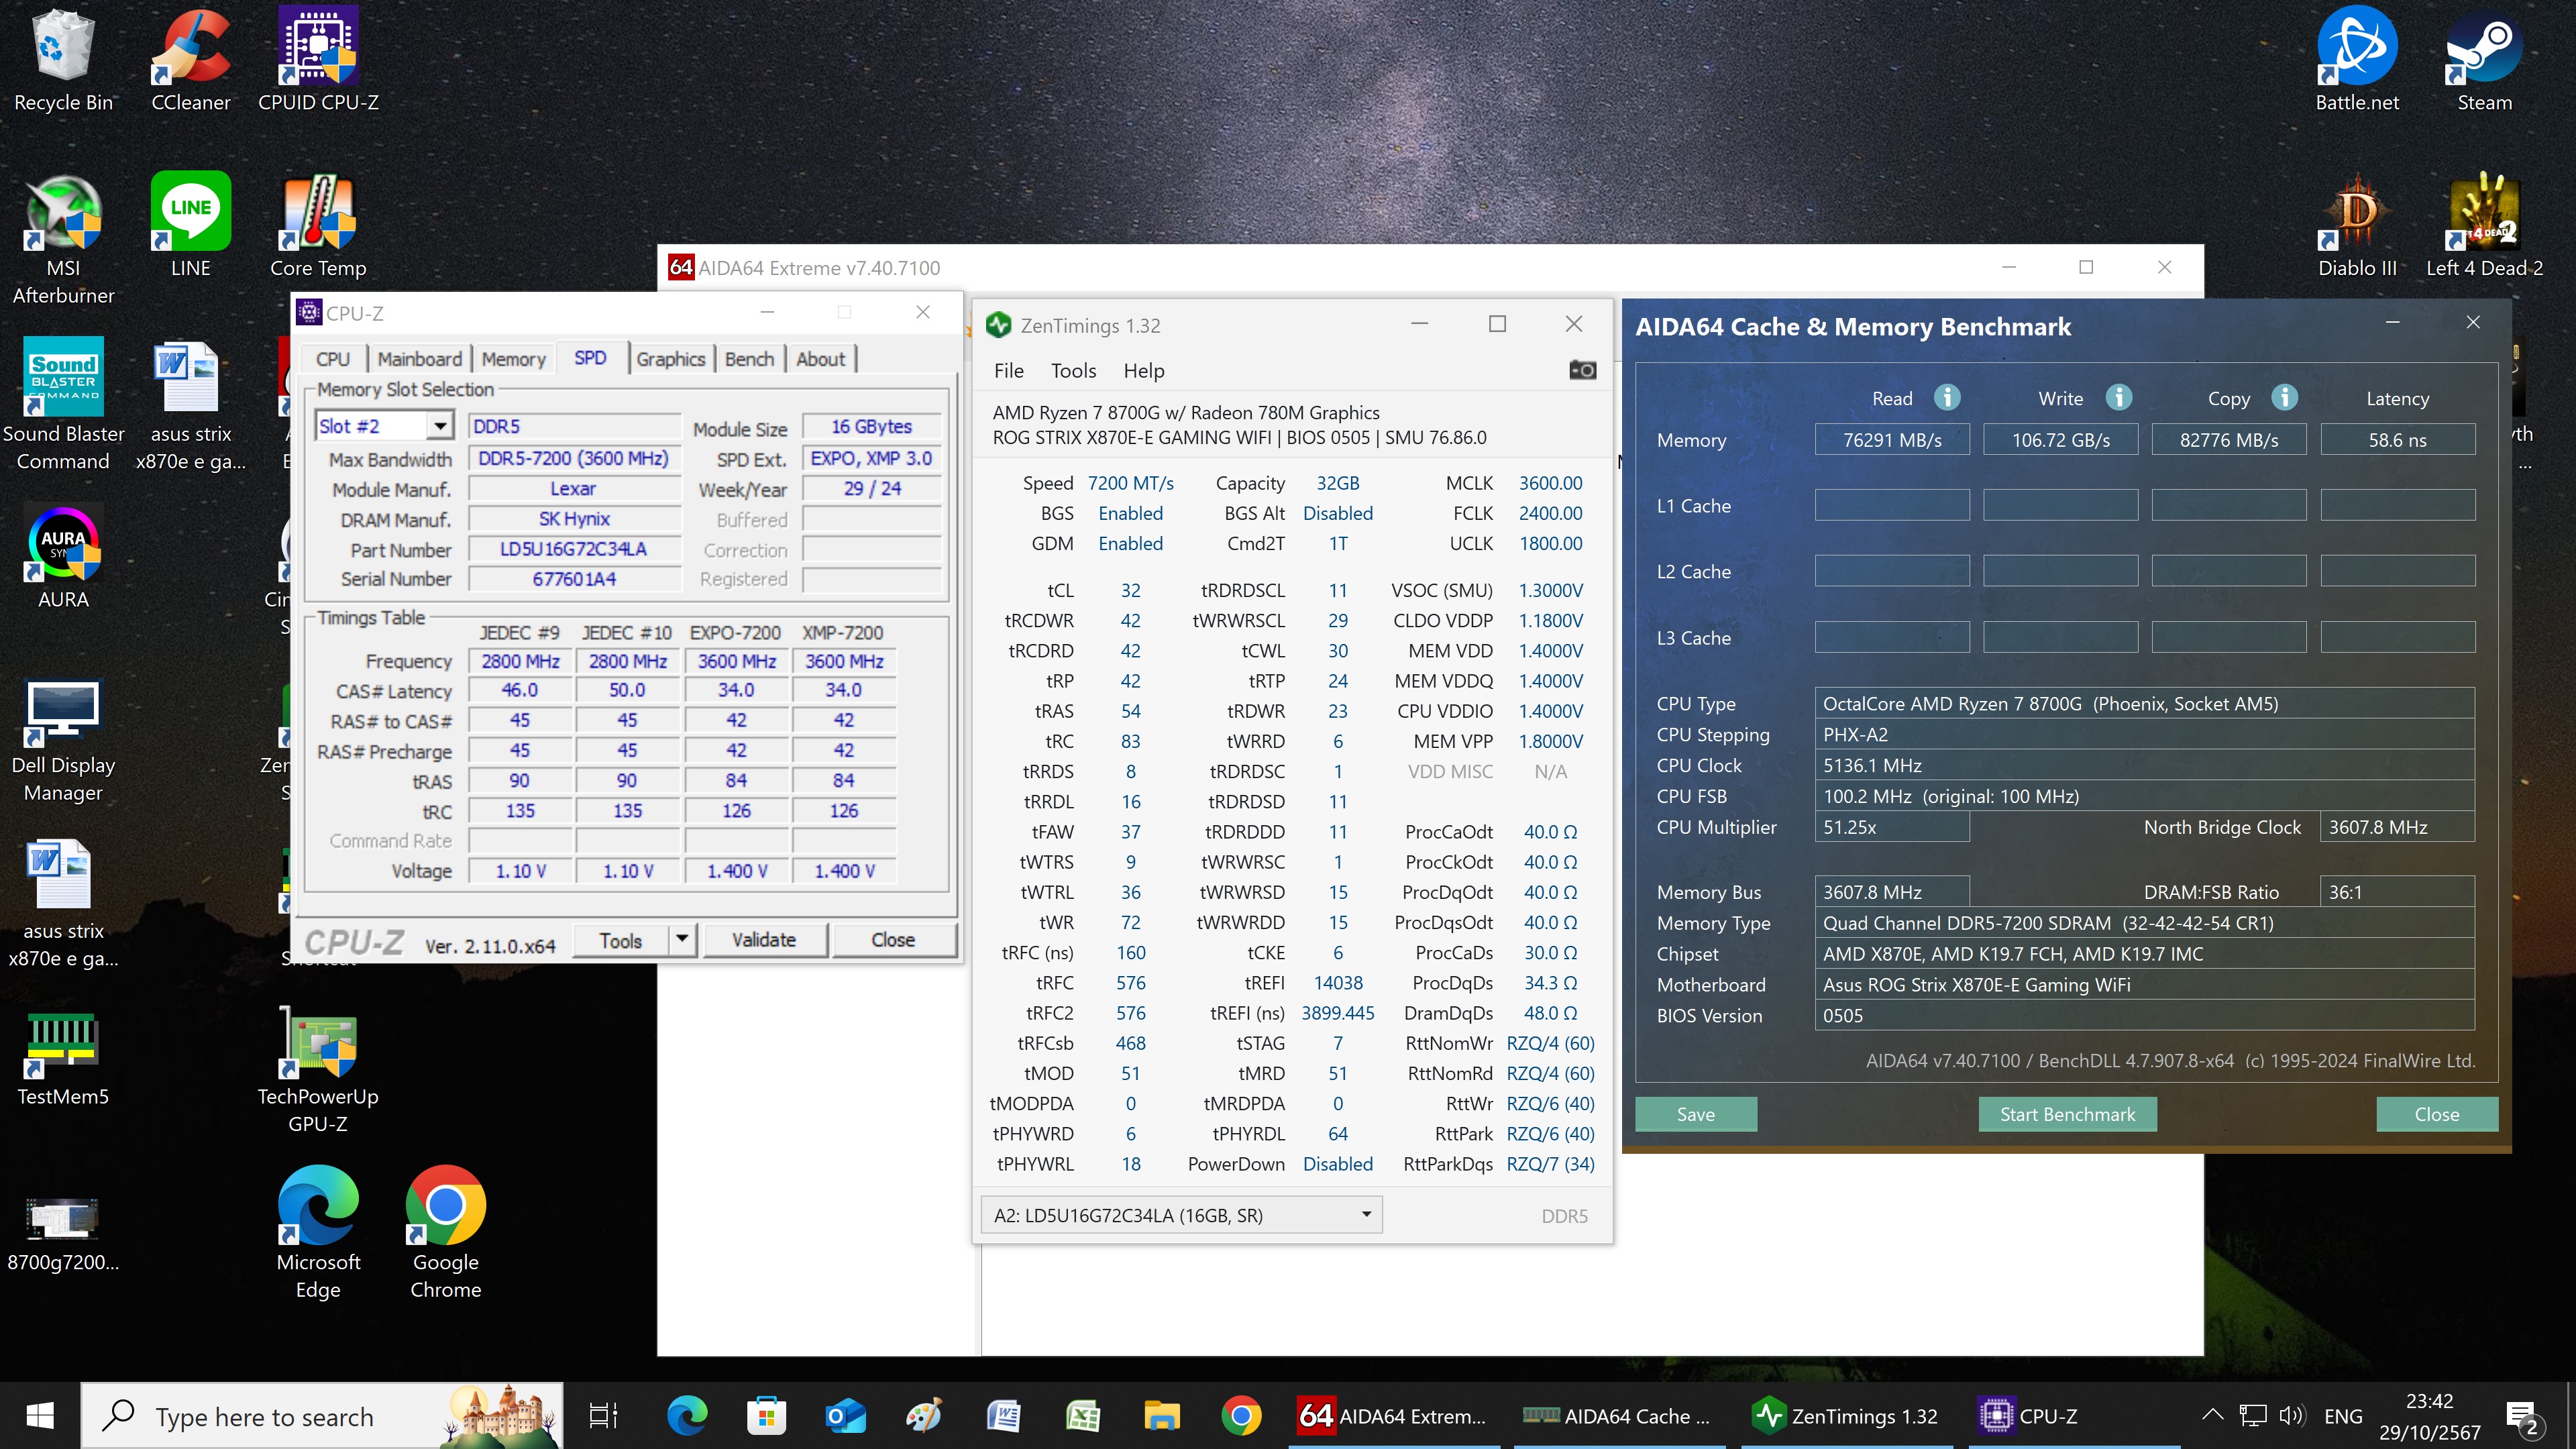2576x1449 pixels.
Task: Click the clock showing 23:42
Action: pos(2428,1401)
